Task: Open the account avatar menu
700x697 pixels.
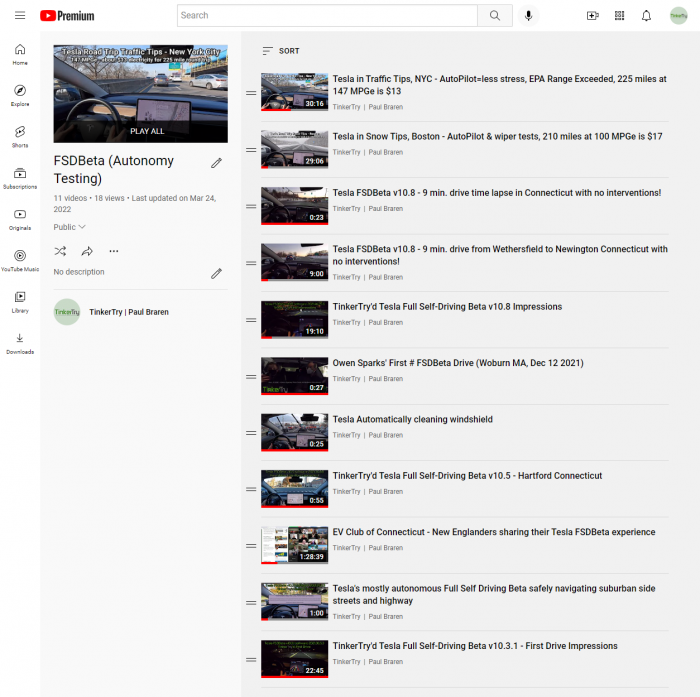Action: point(678,16)
